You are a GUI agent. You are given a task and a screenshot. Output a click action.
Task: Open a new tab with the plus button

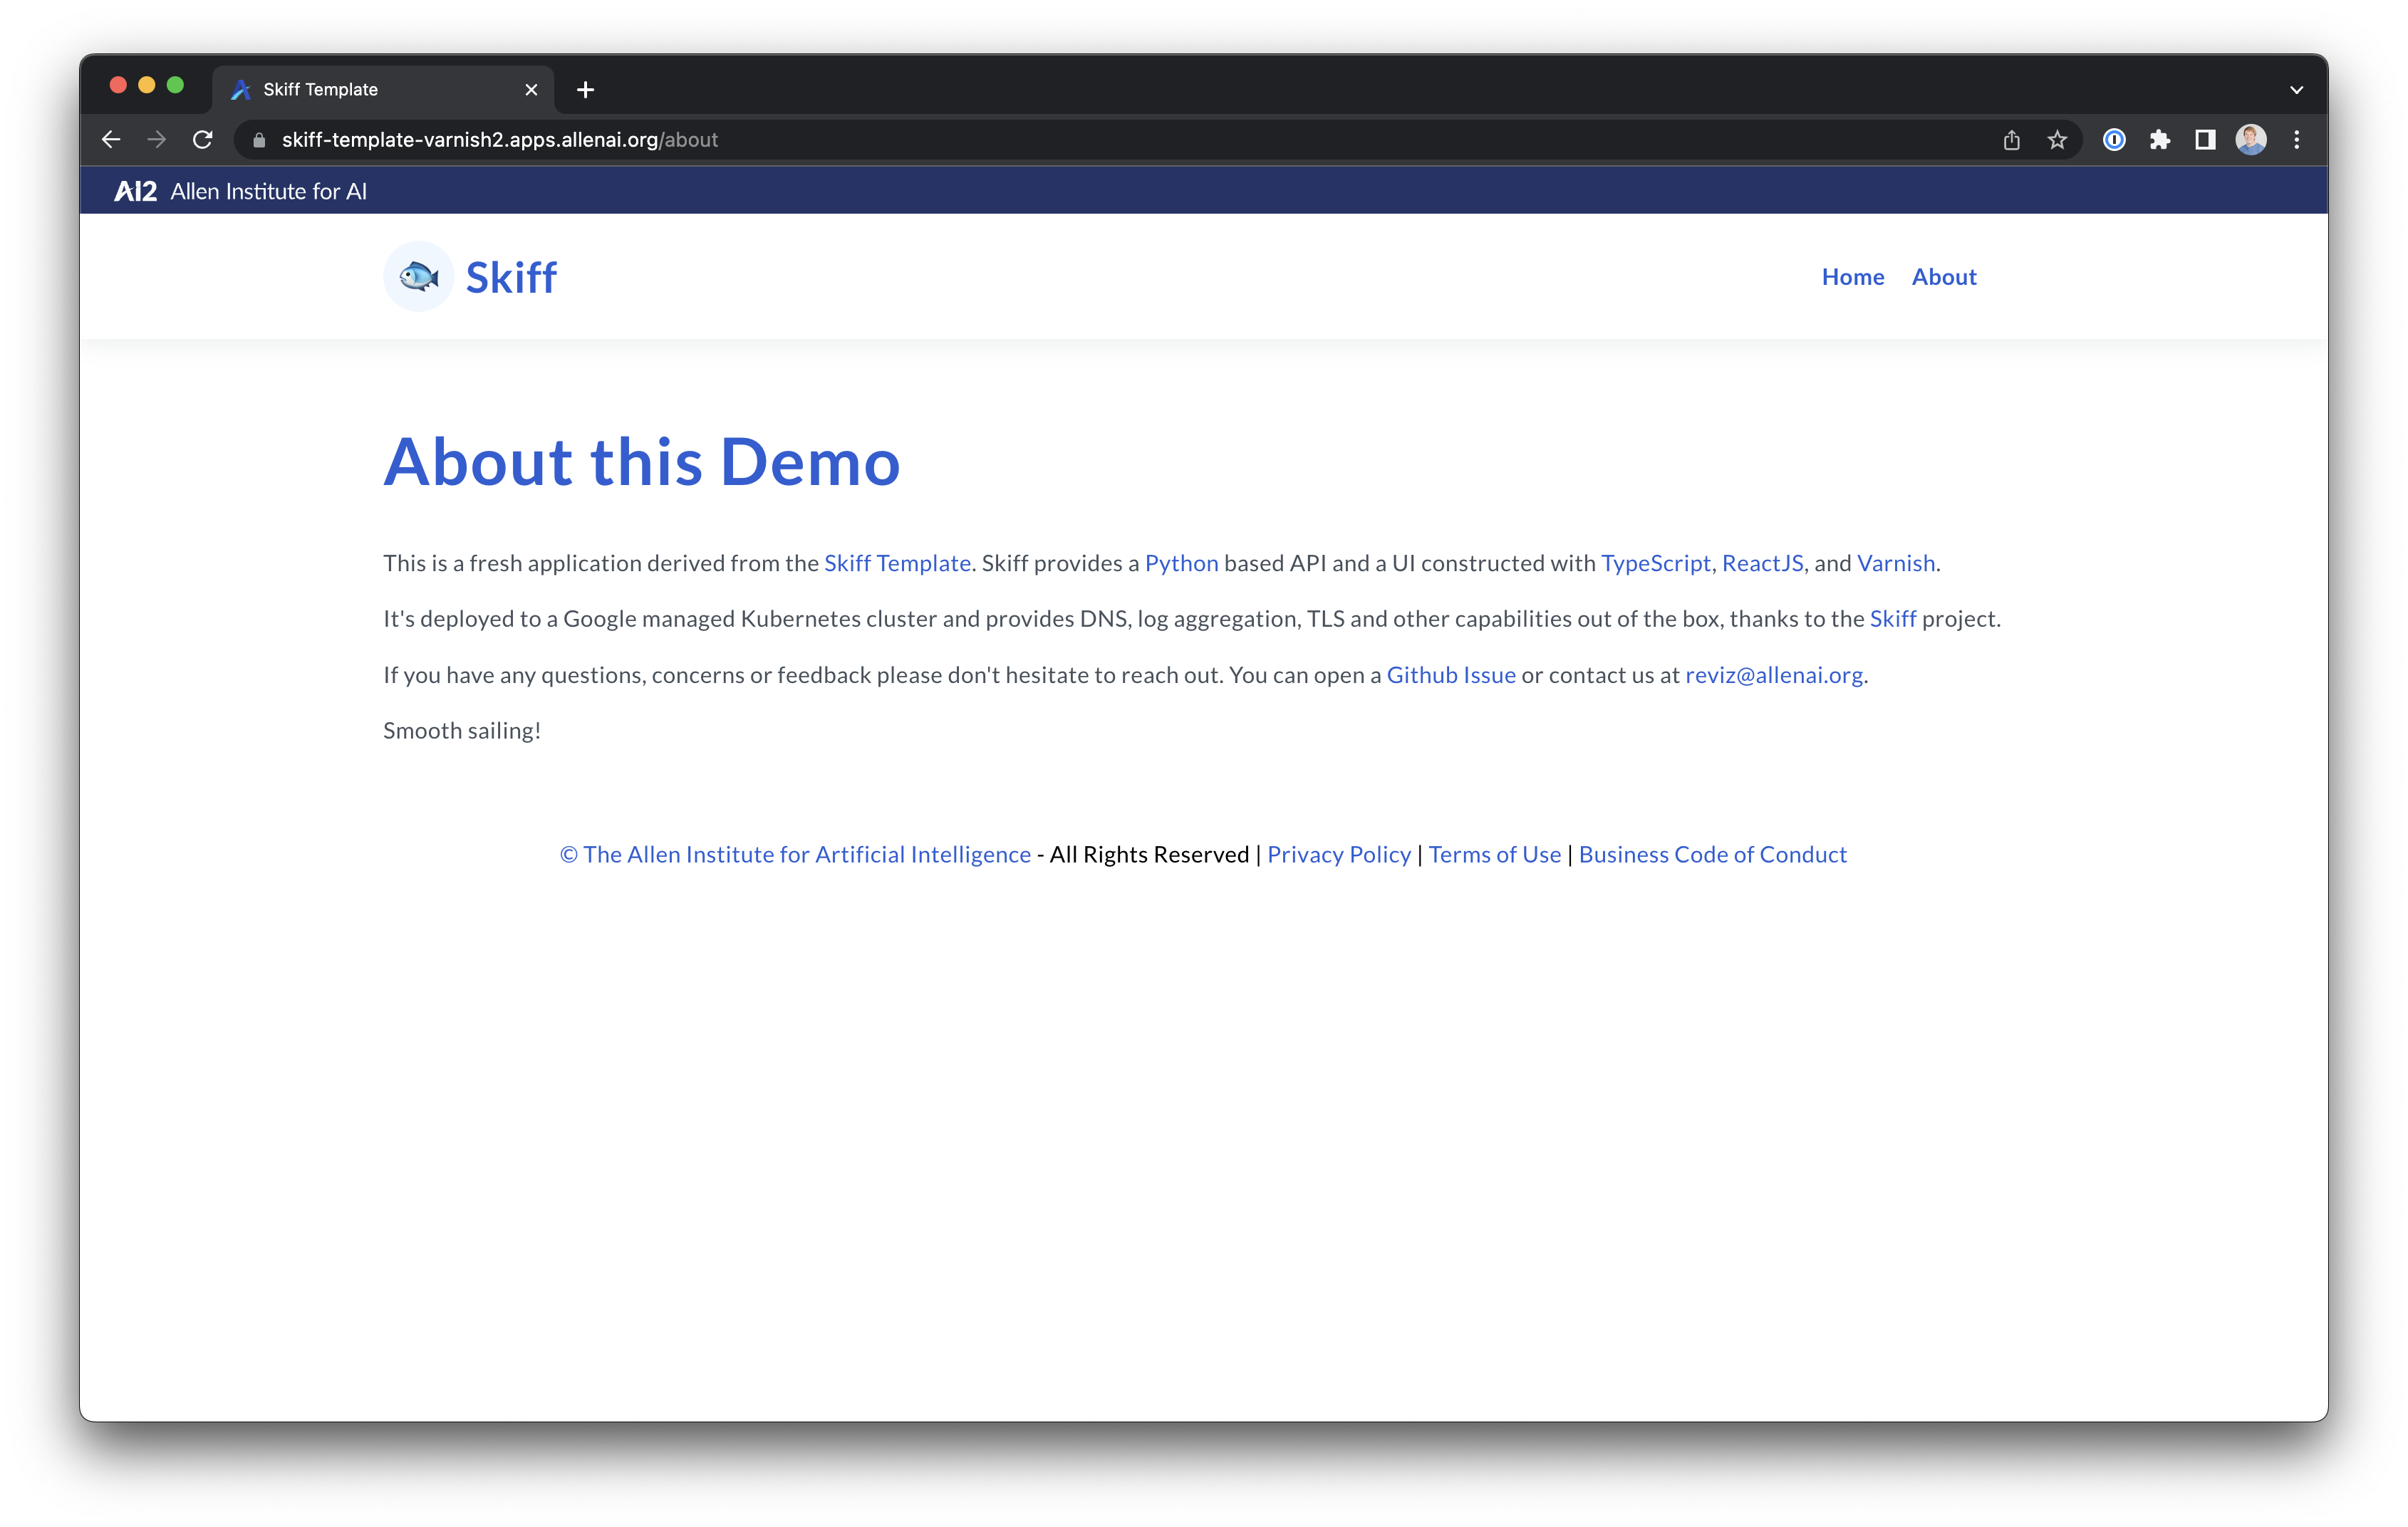point(586,89)
